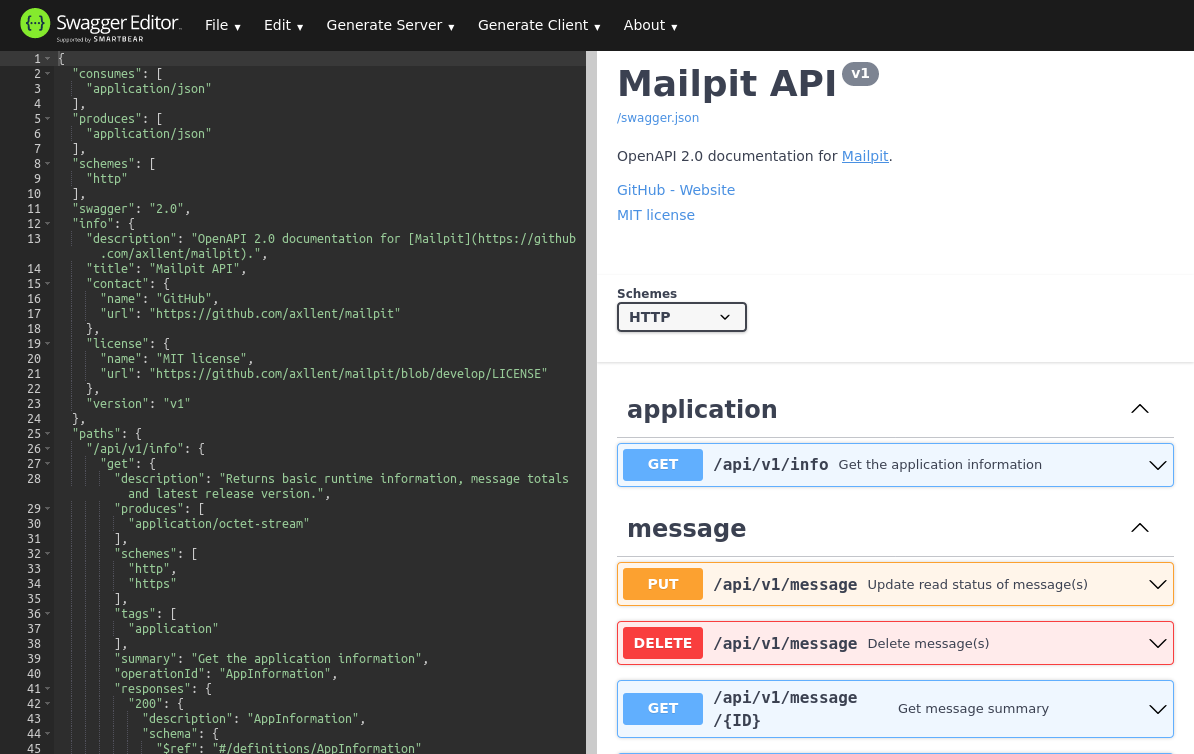The image size is (1194, 754).
Task: Fold code at line 27 get arrow
Action: click(48, 464)
